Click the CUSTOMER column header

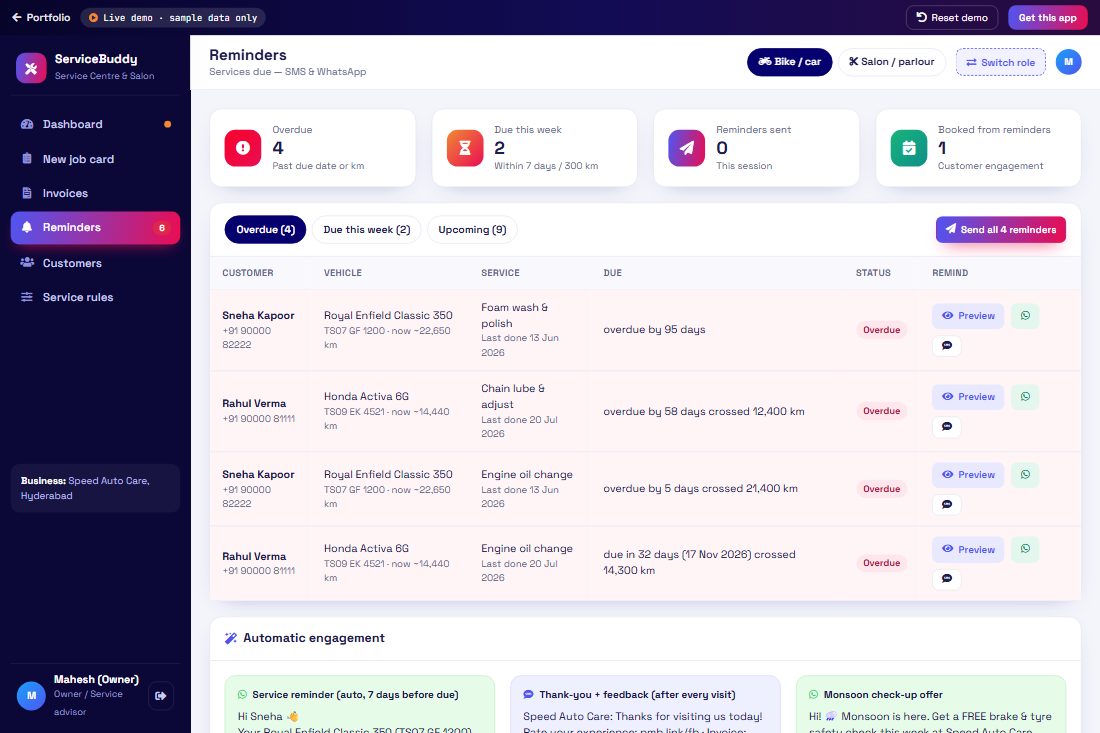pos(248,273)
